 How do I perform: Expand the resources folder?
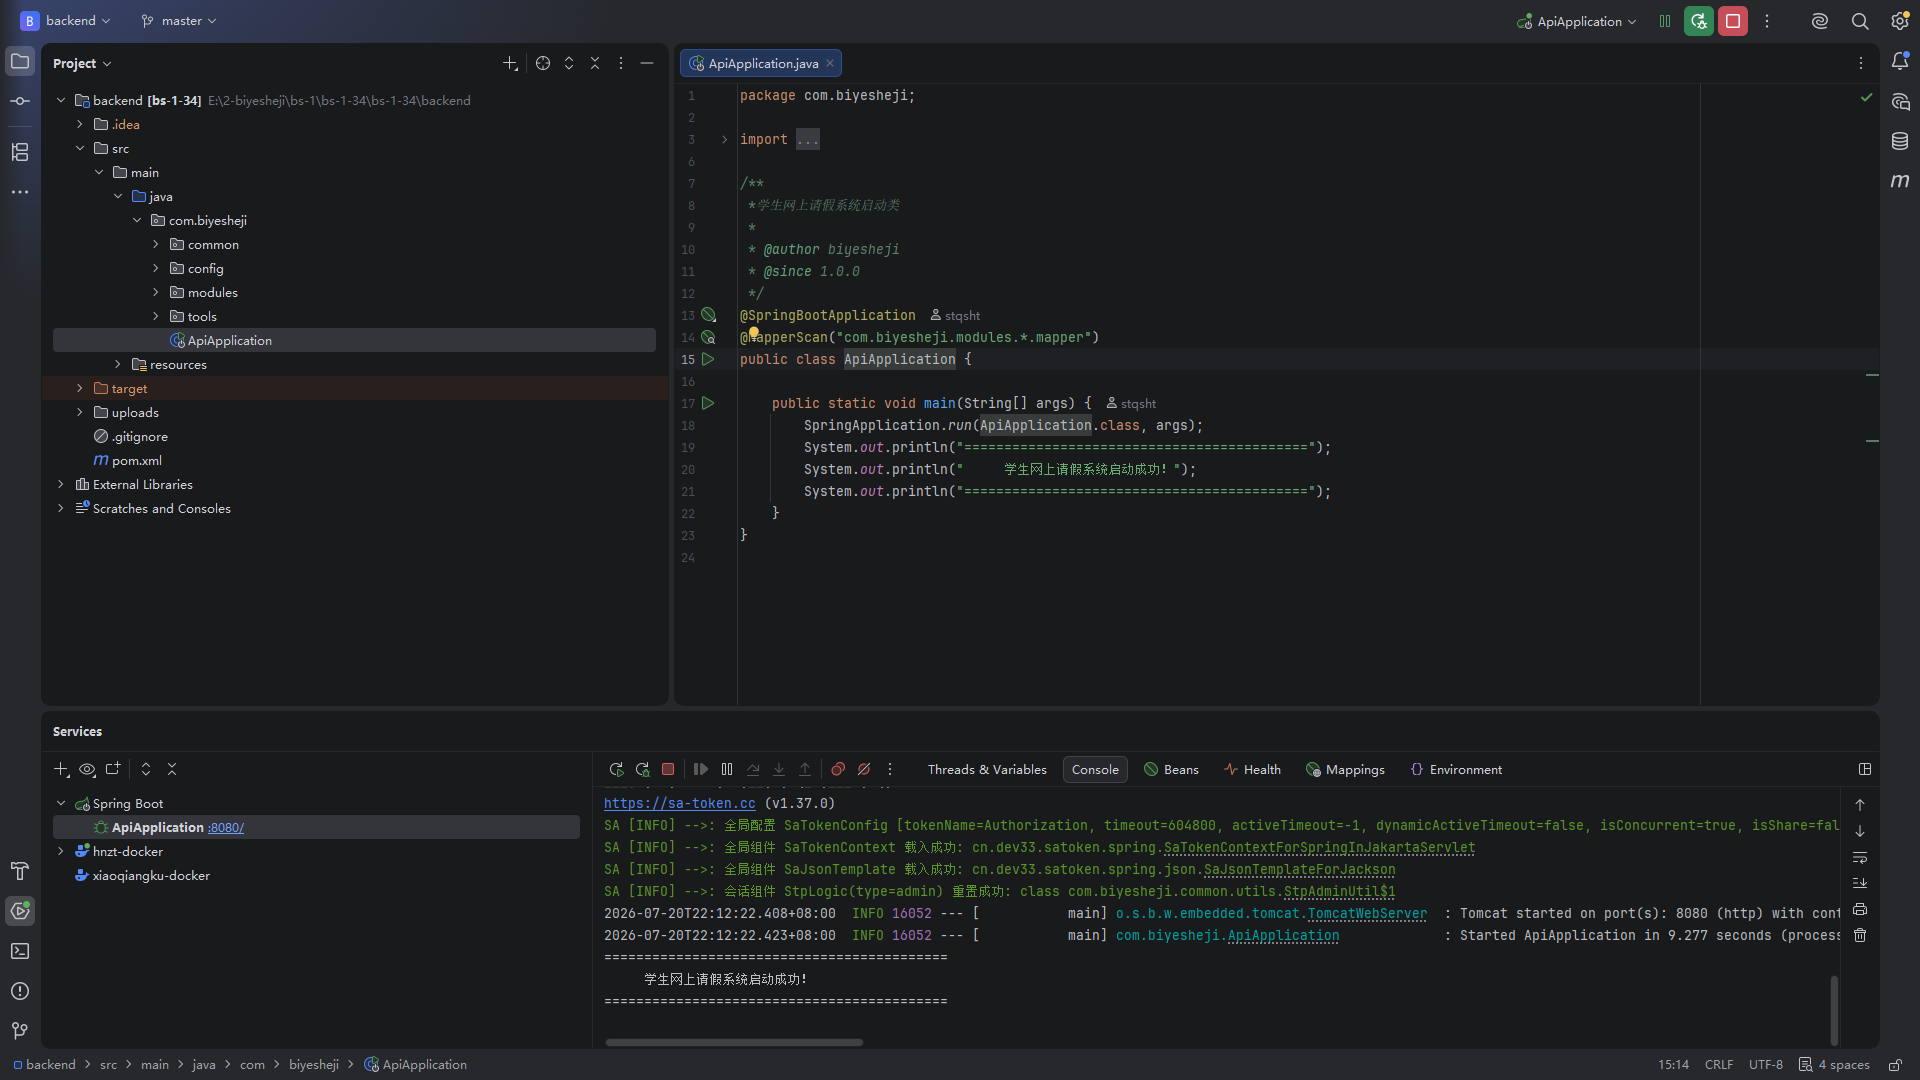pos(118,364)
